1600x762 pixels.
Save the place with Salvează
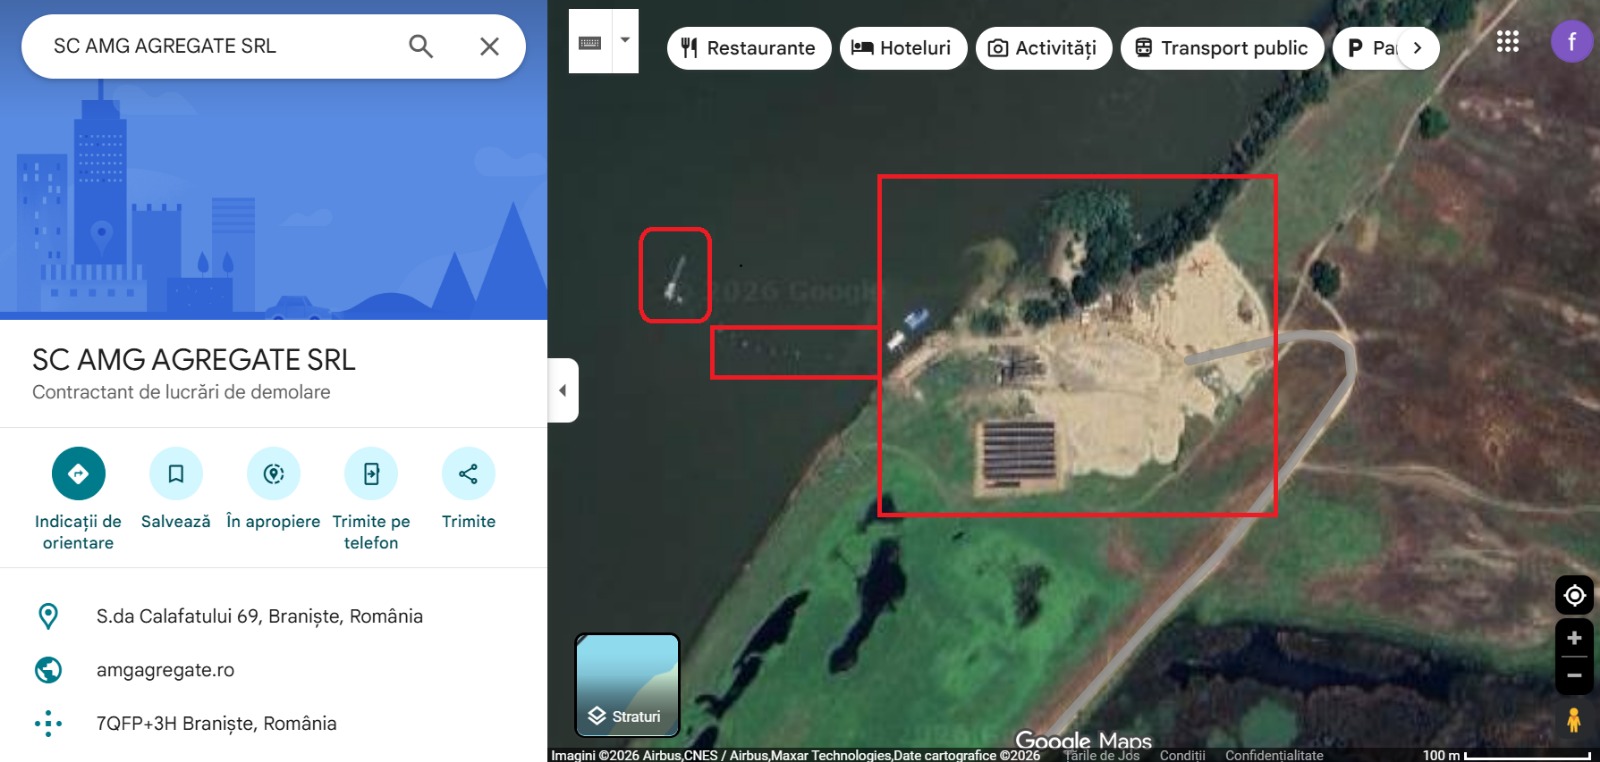(x=176, y=474)
